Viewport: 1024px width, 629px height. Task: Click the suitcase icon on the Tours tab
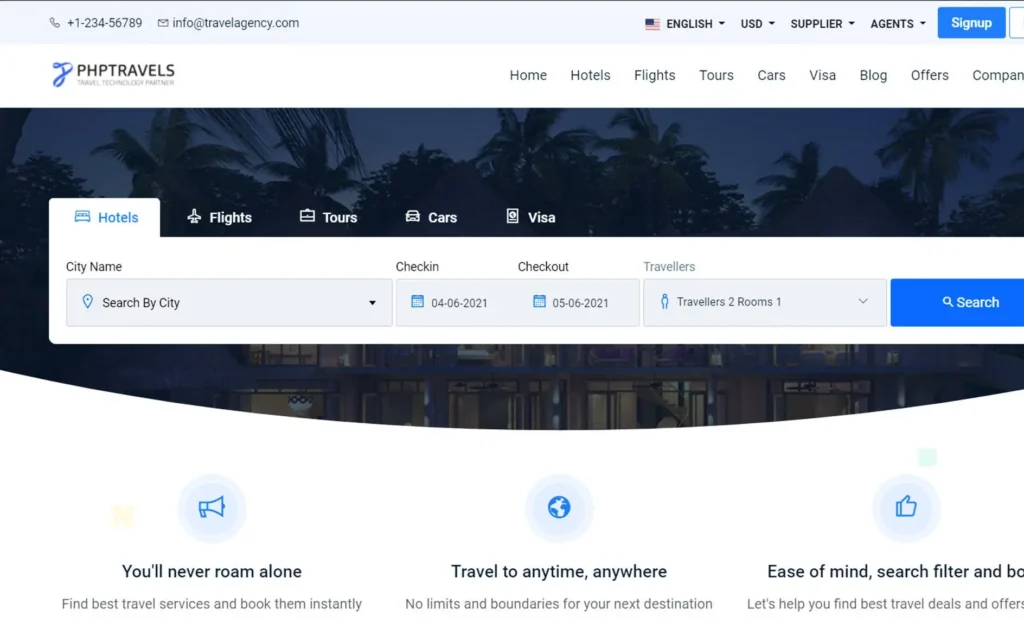coord(307,216)
